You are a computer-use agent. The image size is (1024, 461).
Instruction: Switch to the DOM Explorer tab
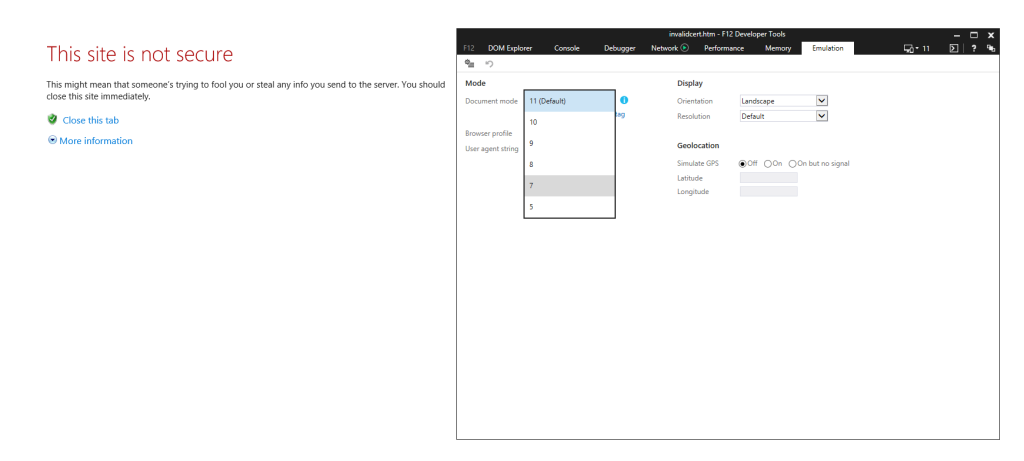[510, 48]
